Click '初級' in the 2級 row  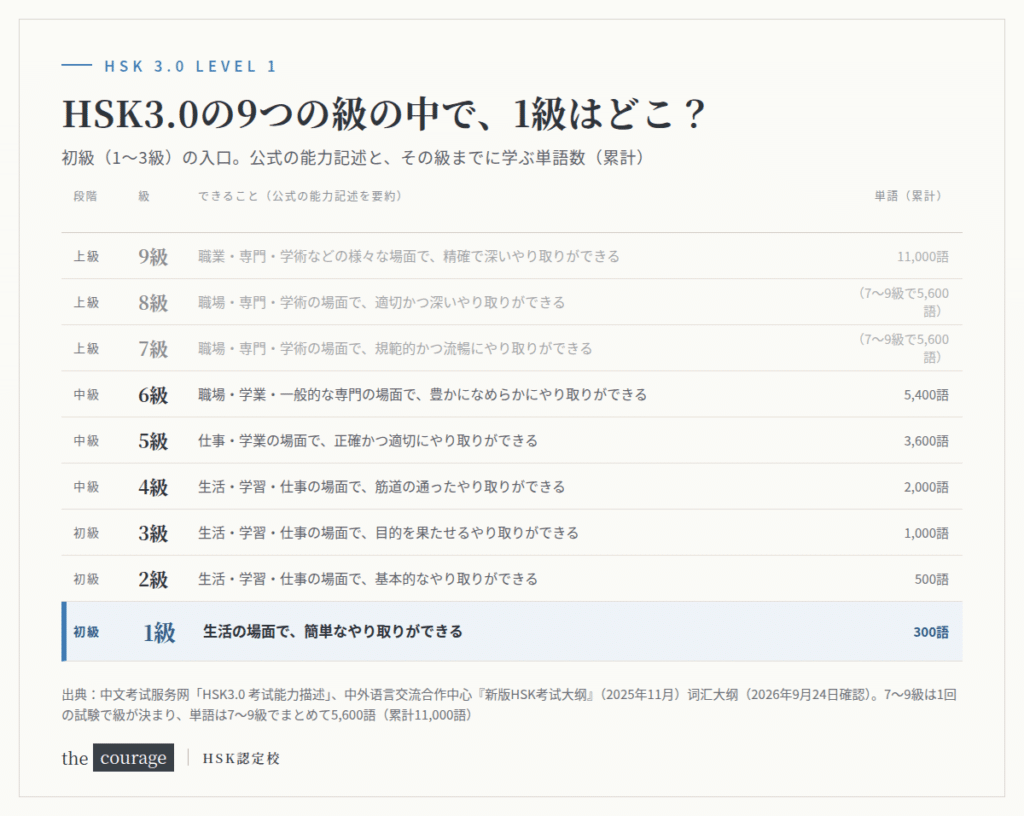[86, 579]
